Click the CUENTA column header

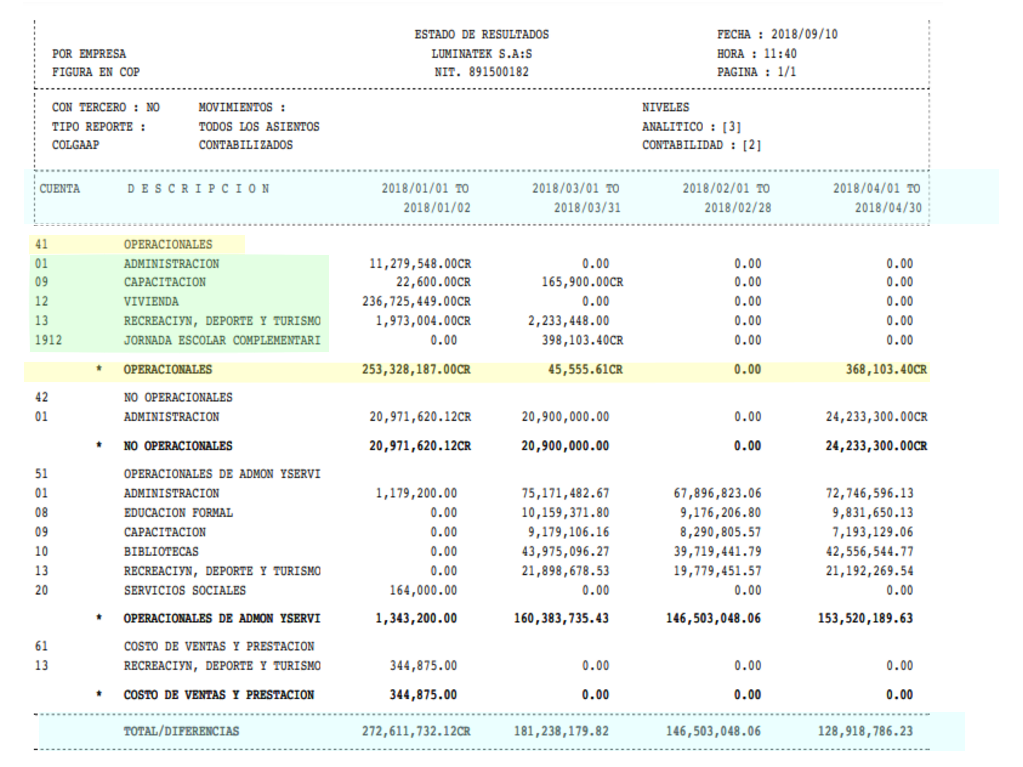coord(60,189)
